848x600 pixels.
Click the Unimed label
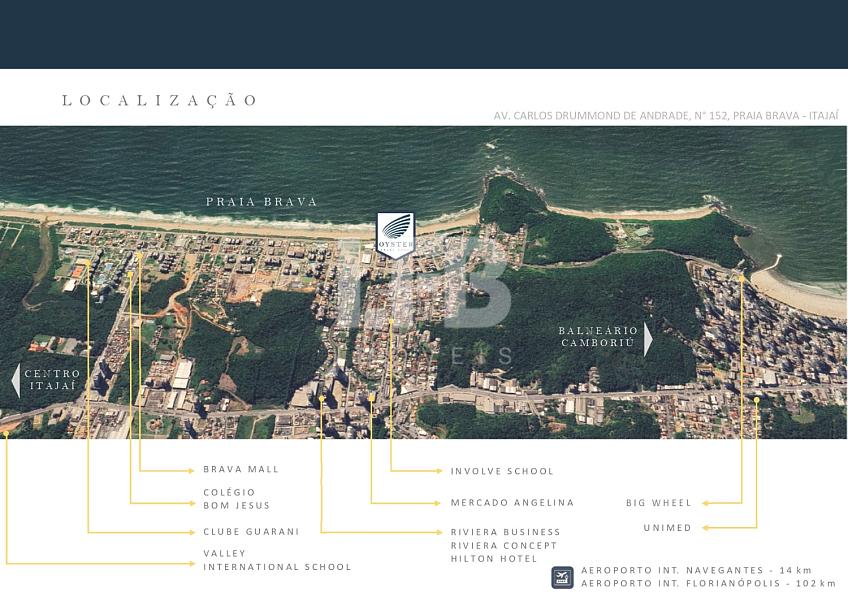click(x=666, y=528)
